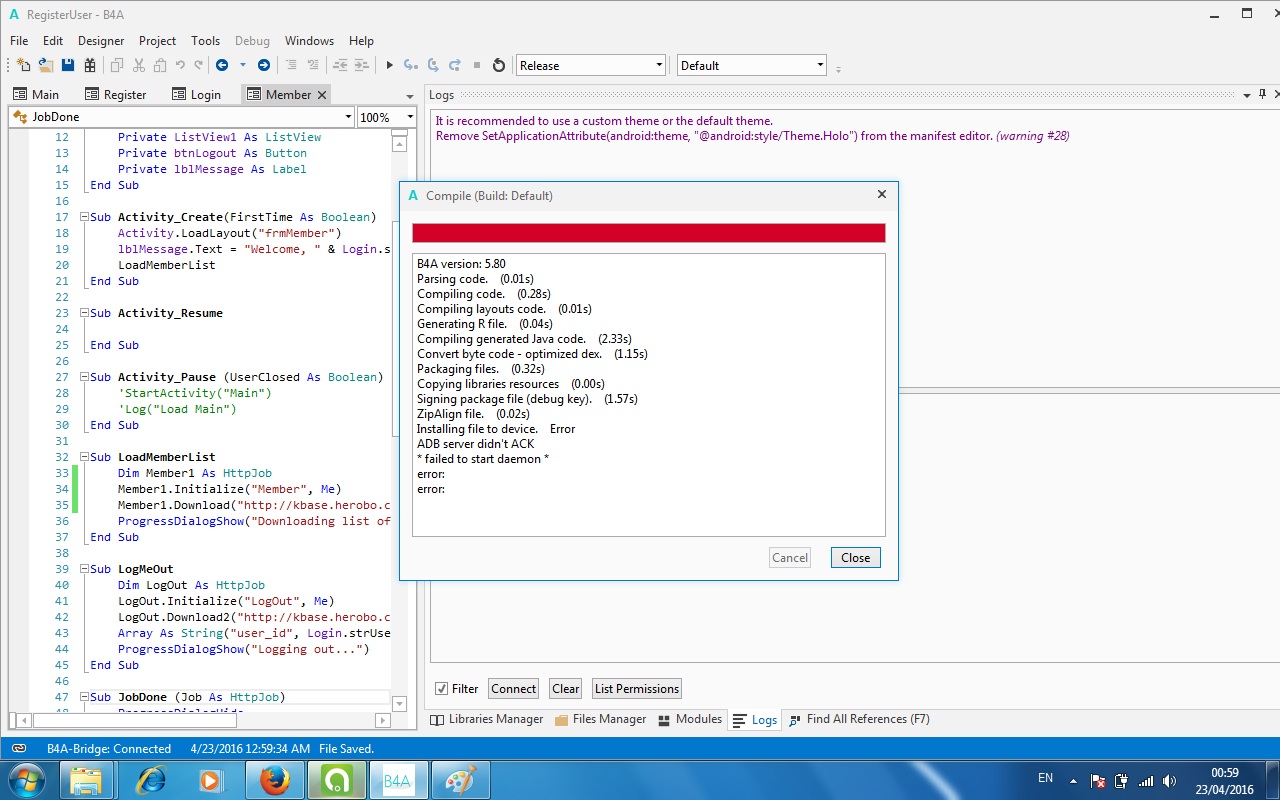
Task: Collapse the LoadMemberList sub
Action: point(85,457)
